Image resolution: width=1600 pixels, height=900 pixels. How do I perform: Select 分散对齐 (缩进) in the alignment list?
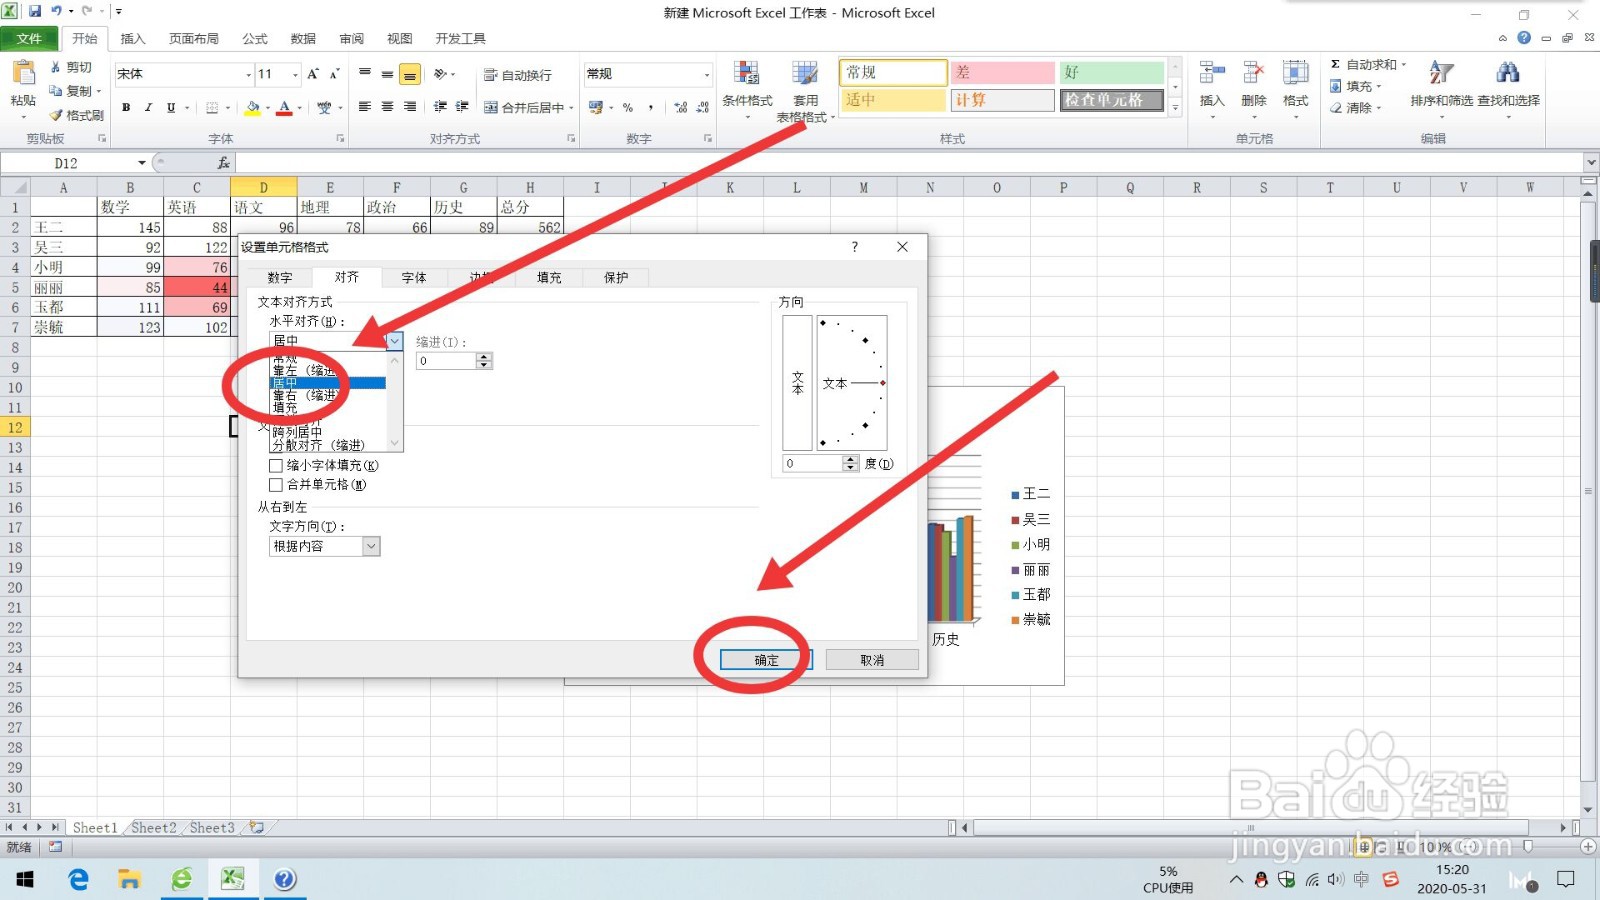click(328, 445)
